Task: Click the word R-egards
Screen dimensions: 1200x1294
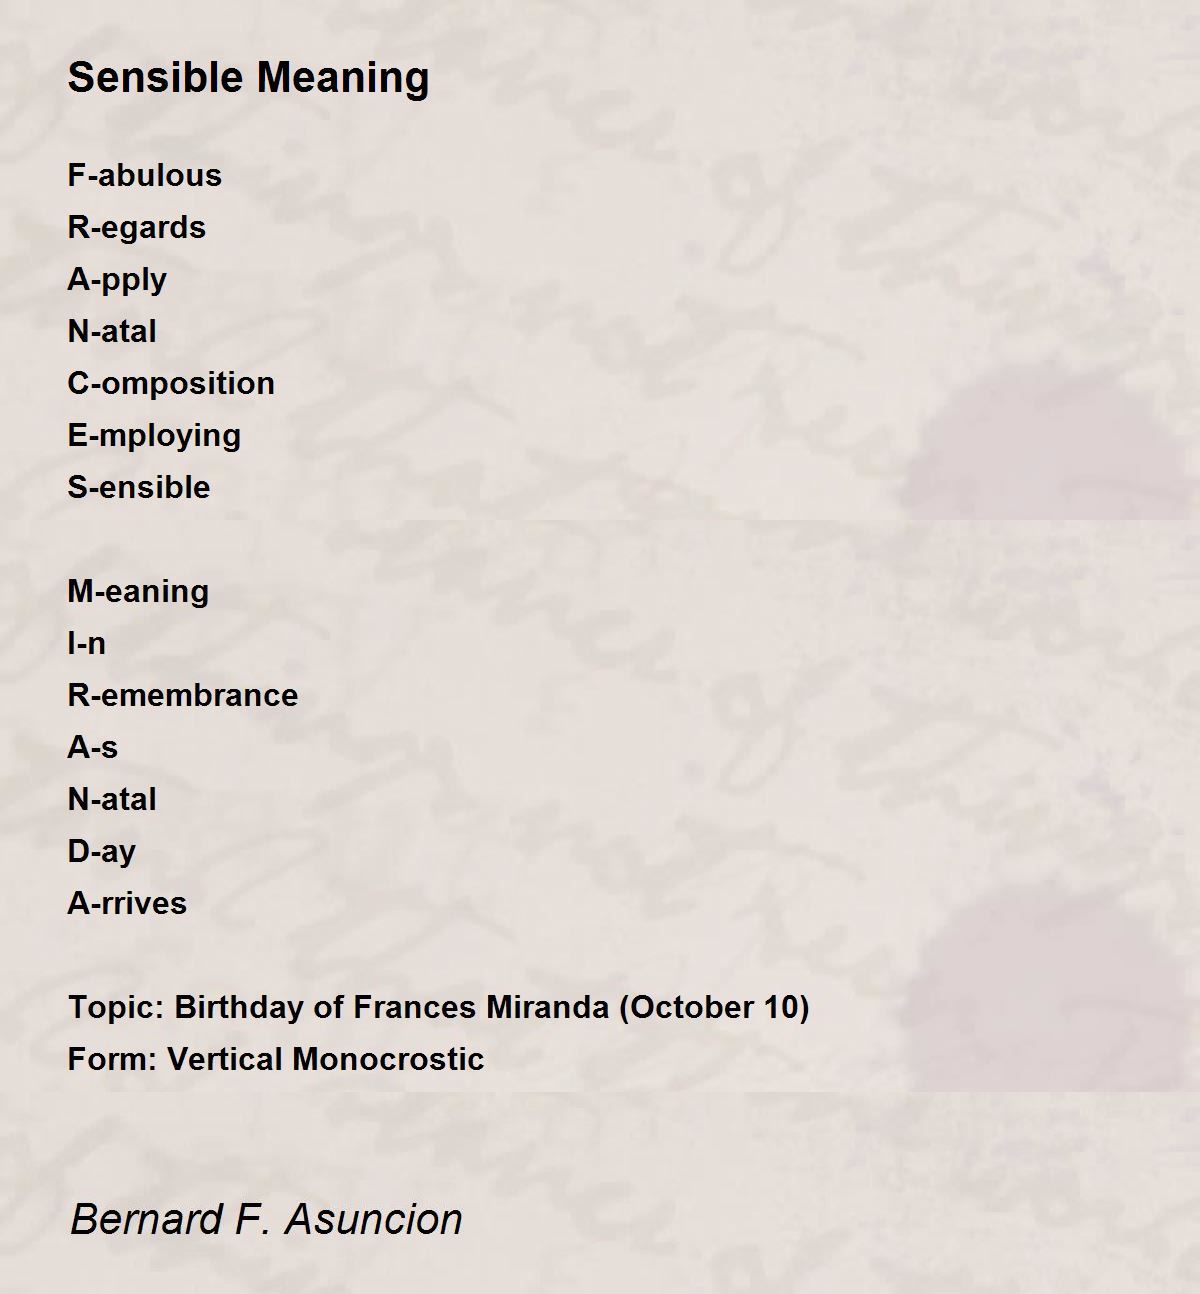Action: pyautogui.click(x=136, y=228)
